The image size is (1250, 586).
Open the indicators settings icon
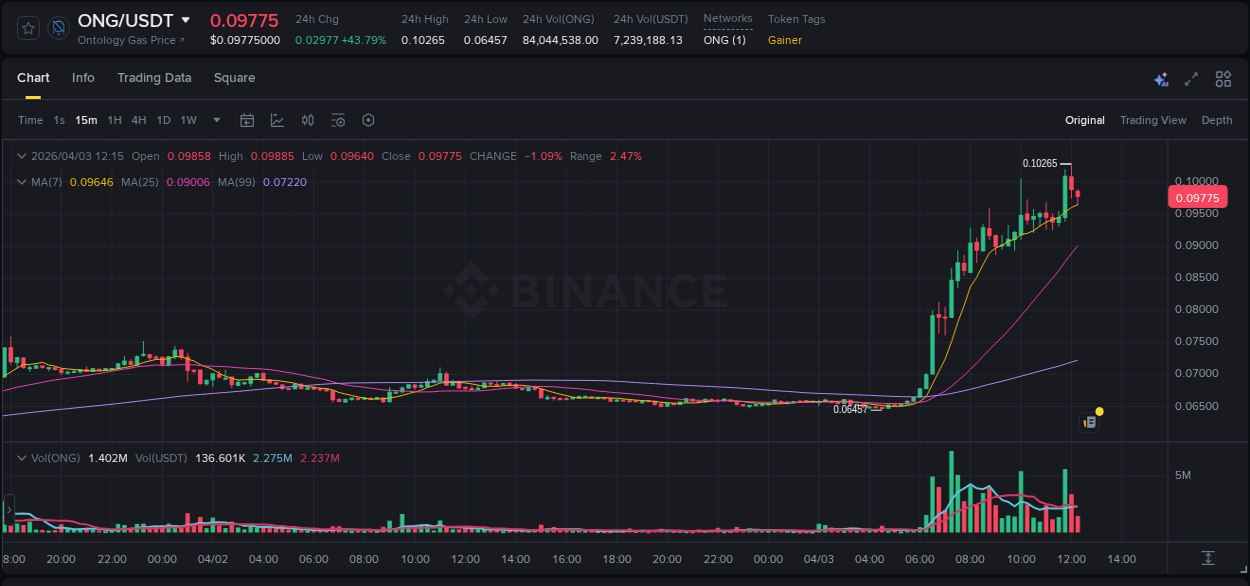coord(338,120)
